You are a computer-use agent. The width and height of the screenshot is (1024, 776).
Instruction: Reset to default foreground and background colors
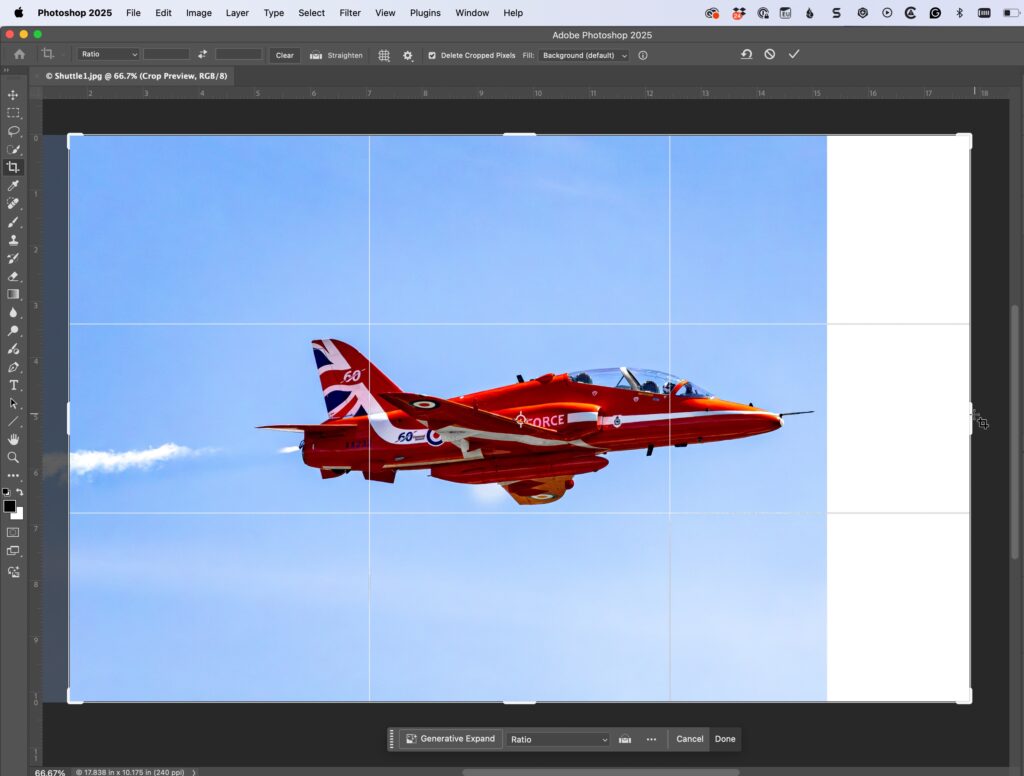tap(6, 493)
